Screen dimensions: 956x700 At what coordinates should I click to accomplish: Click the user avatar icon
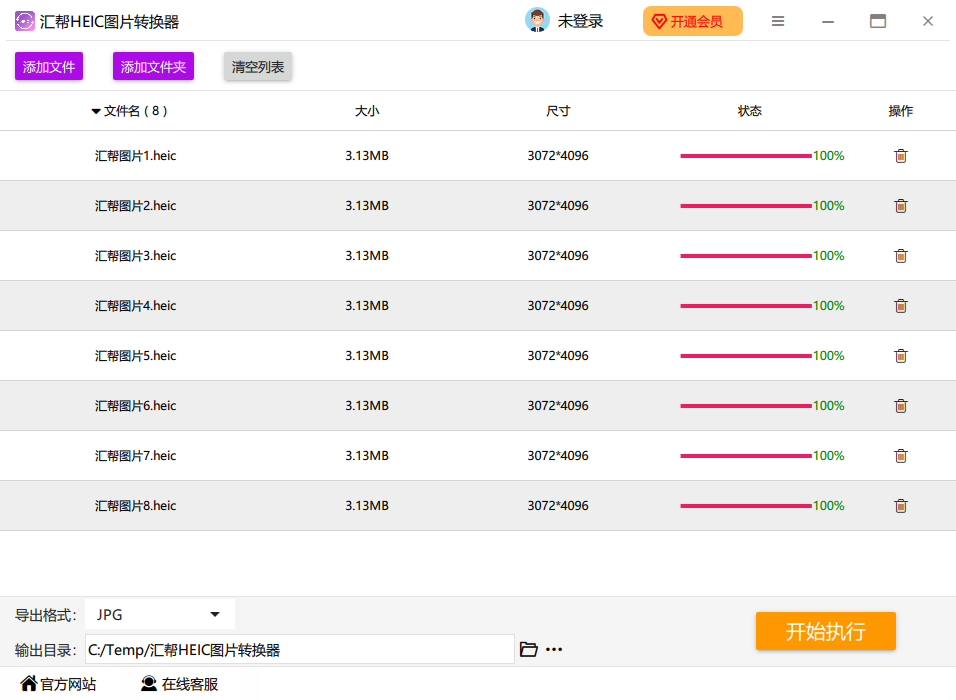tap(537, 20)
